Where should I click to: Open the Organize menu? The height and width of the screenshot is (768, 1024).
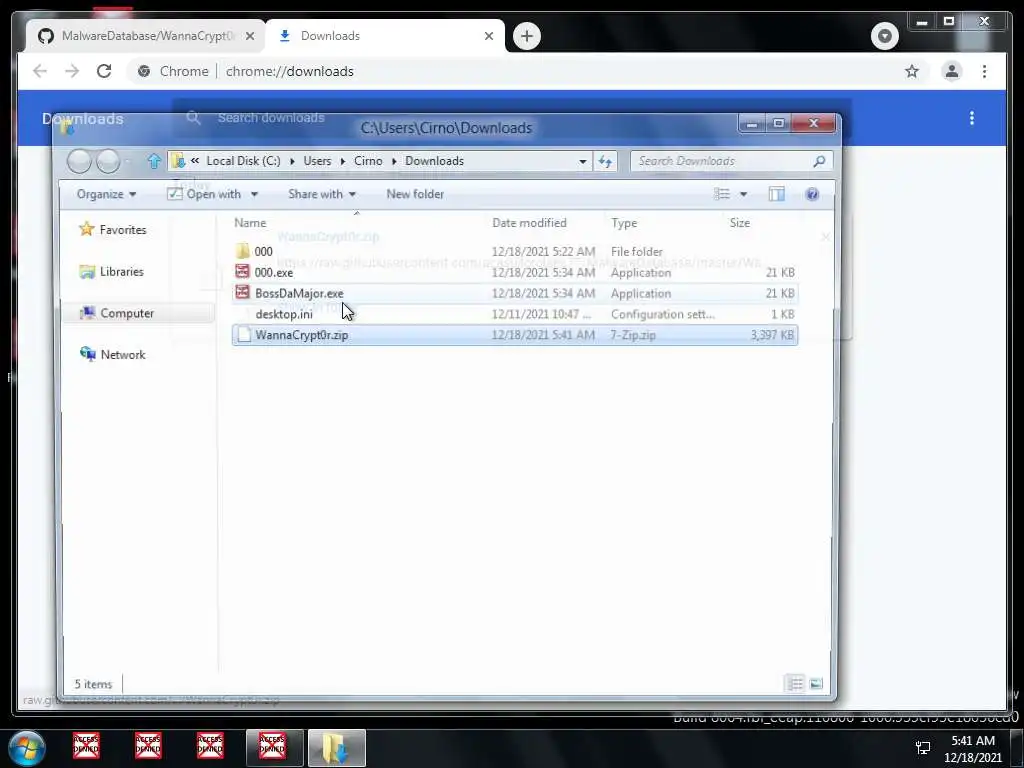point(106,194)
